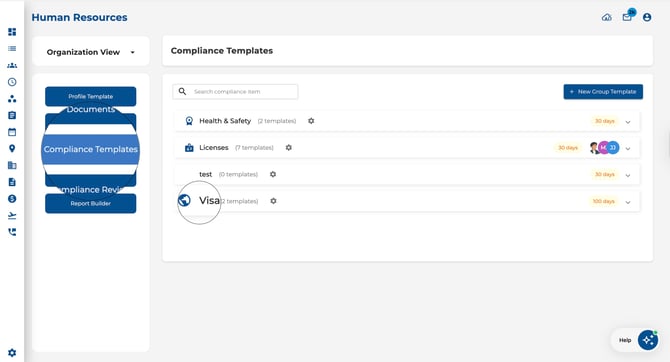The width and height of the screenshot is (670, 362).
Task: Click into the Search compliance item field
Action: (x=235, y=91)
